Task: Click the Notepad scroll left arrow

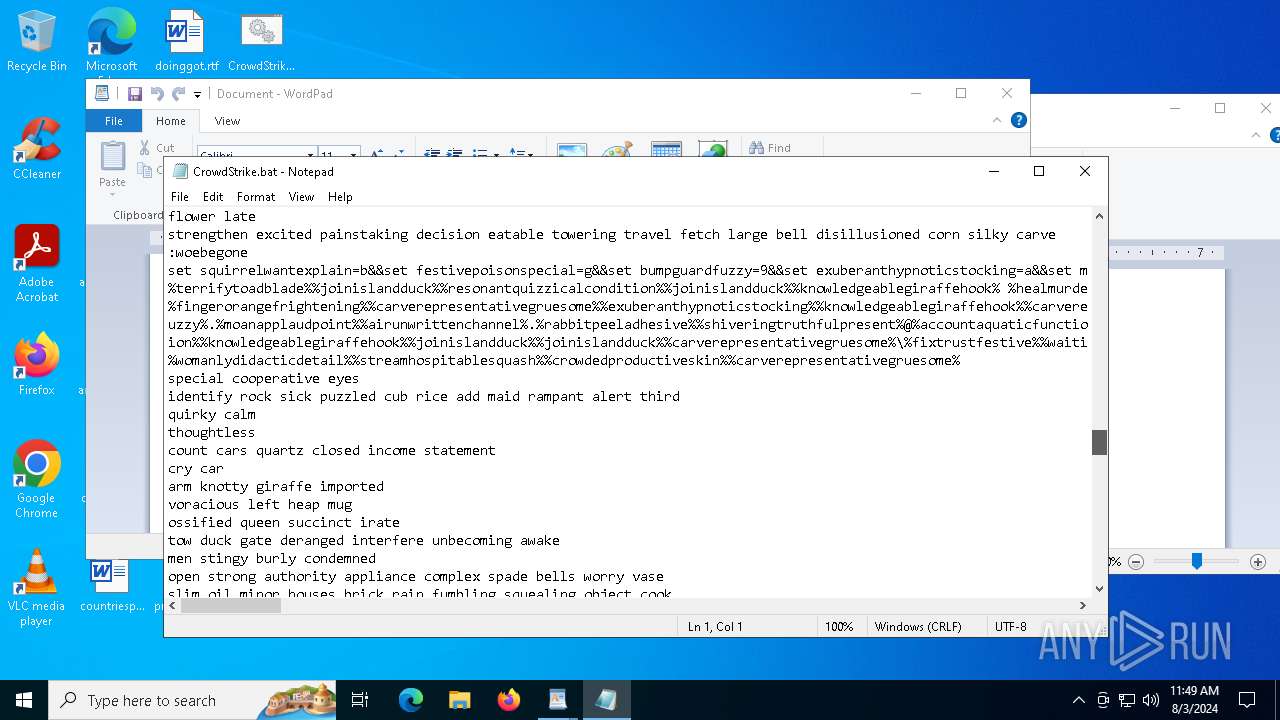Action: 174,605
